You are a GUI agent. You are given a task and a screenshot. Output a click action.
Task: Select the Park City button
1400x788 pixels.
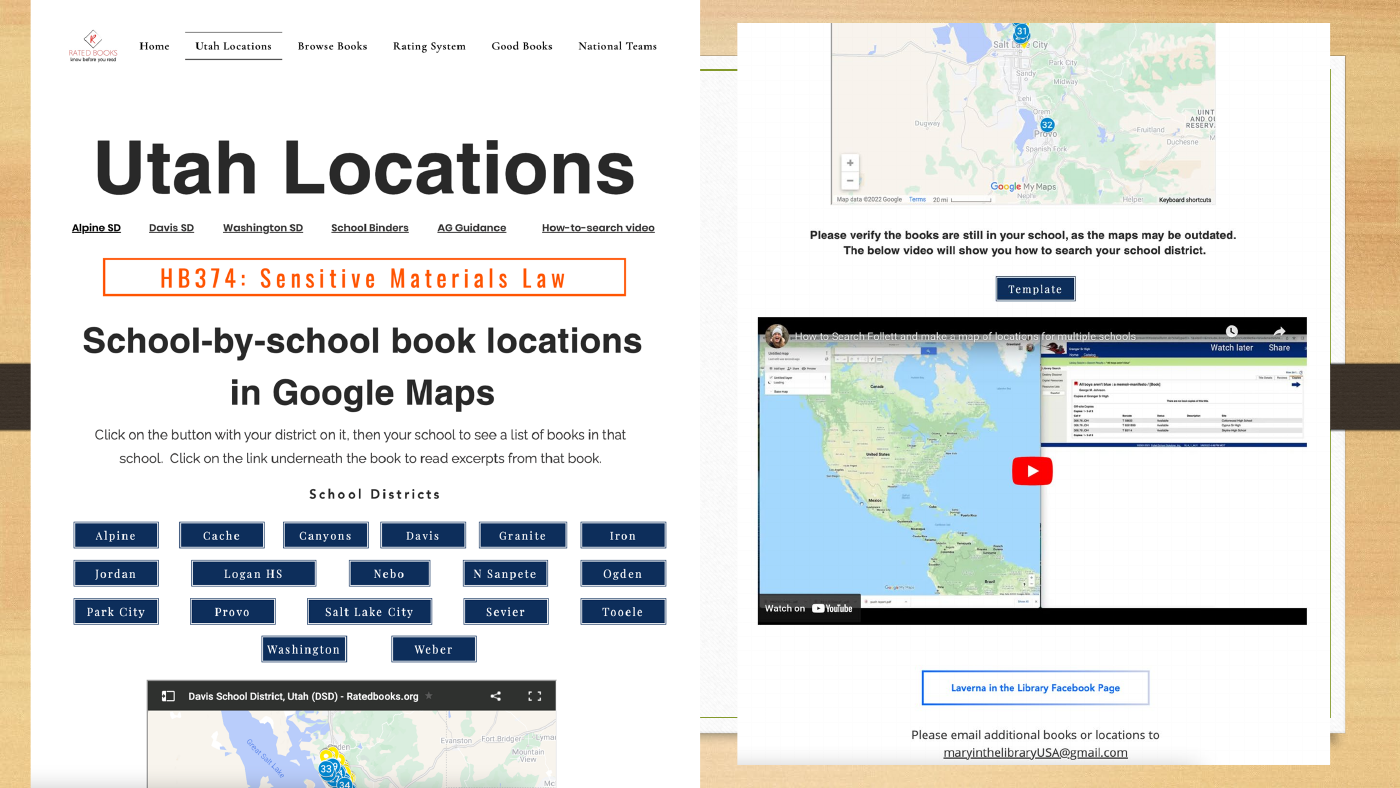pyautogui.click(x=116, y=611)
